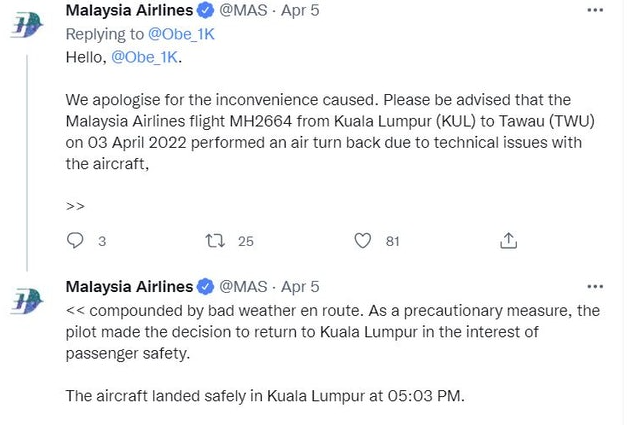Open Malaysia Airlines avatar on second tweet

click(27, 300)
